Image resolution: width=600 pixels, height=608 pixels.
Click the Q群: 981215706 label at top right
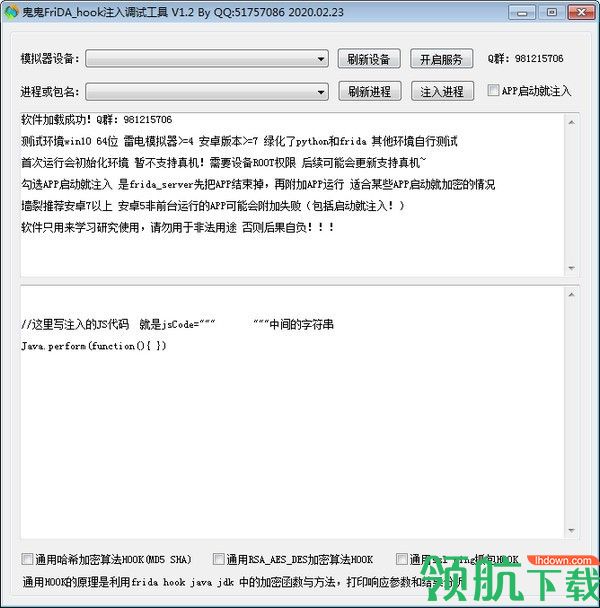point(525,59)
